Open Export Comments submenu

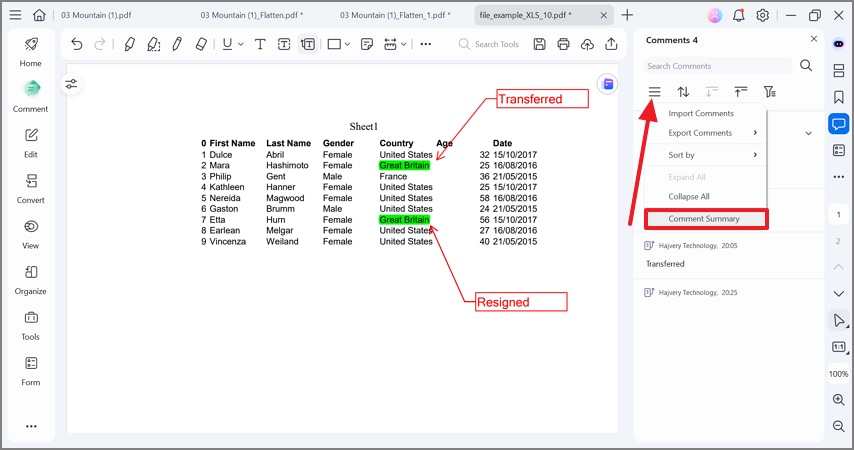point(706,133)
